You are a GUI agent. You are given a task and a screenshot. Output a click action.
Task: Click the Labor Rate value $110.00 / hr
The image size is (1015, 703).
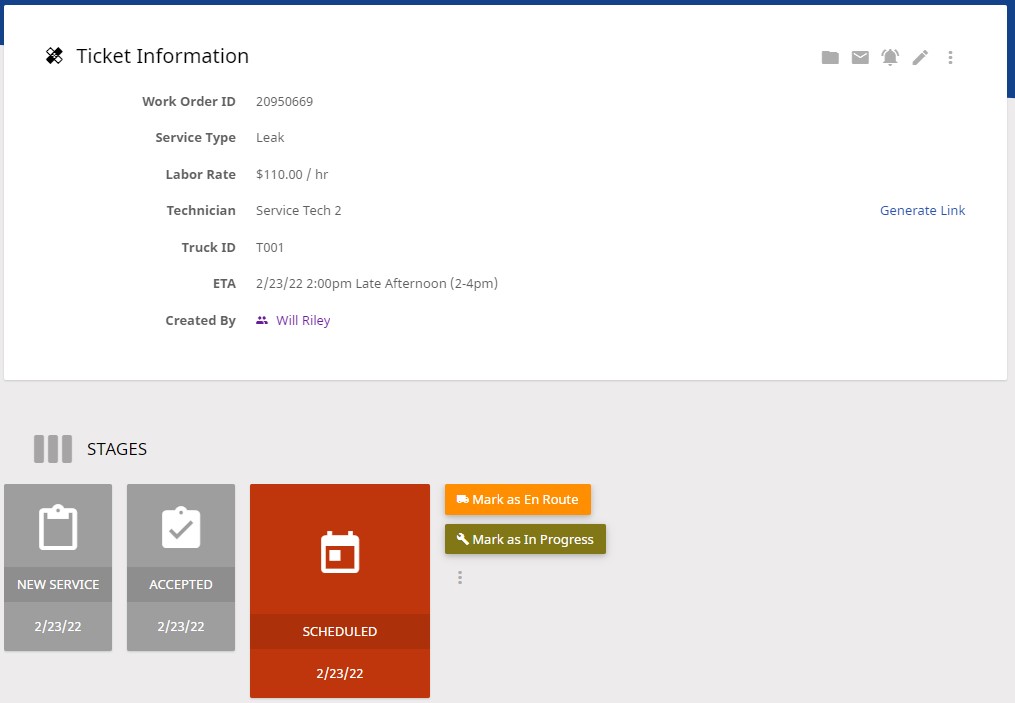coord(292,175)
